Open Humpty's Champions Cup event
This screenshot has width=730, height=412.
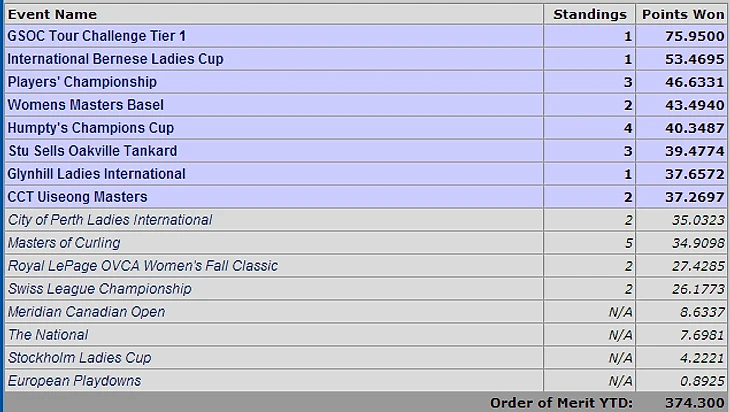point(91,128)
